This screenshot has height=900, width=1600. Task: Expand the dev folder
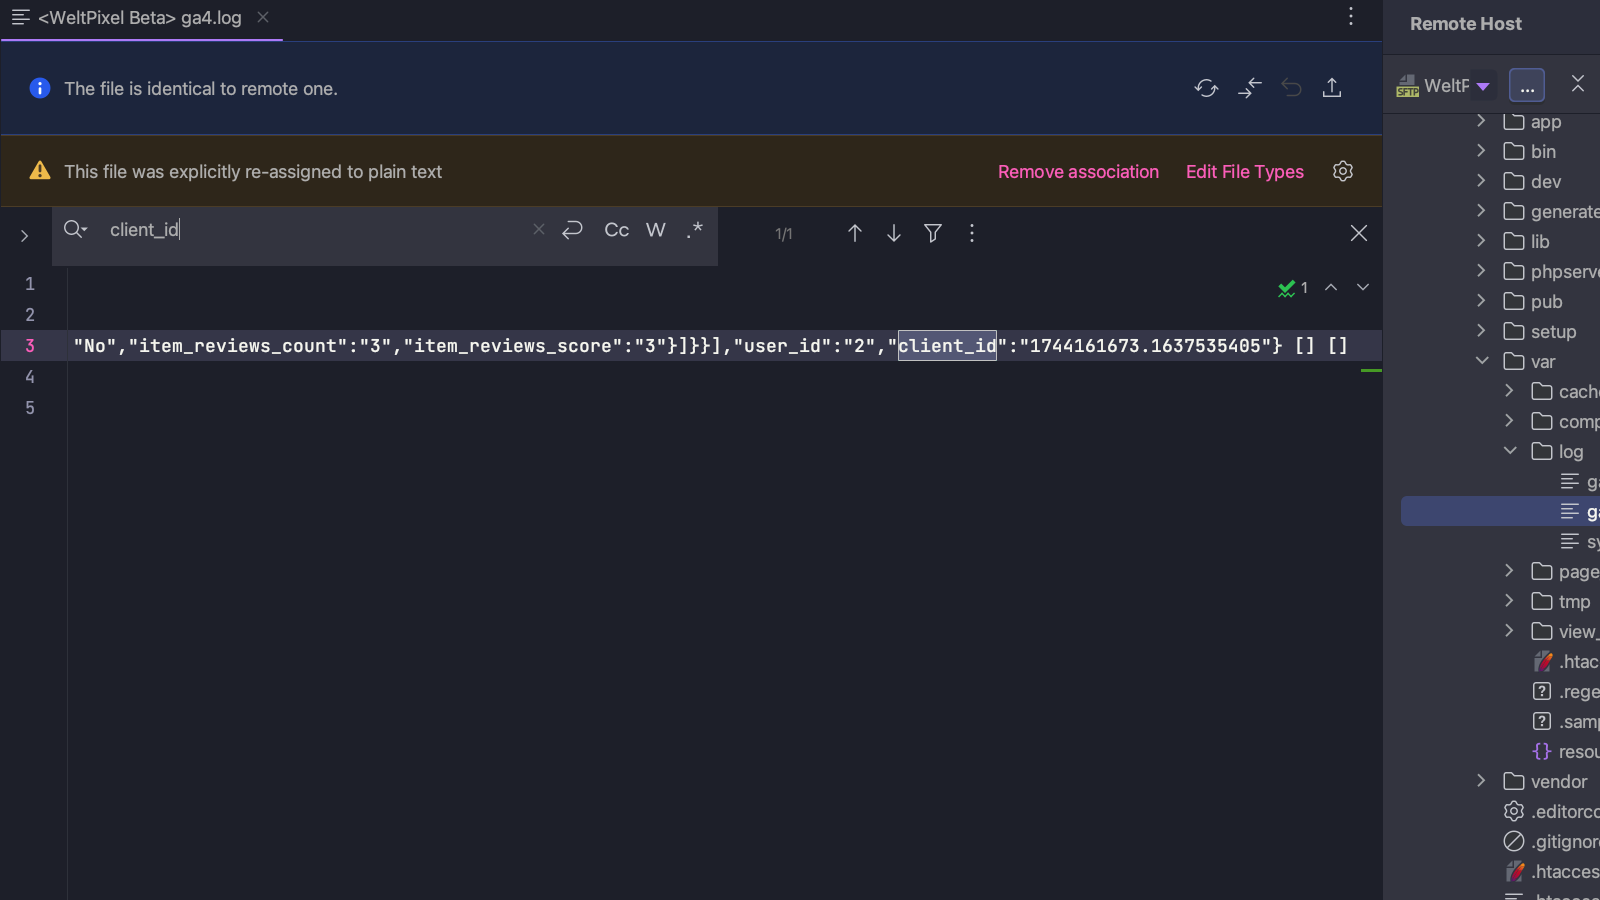[x=1481, y=181]
